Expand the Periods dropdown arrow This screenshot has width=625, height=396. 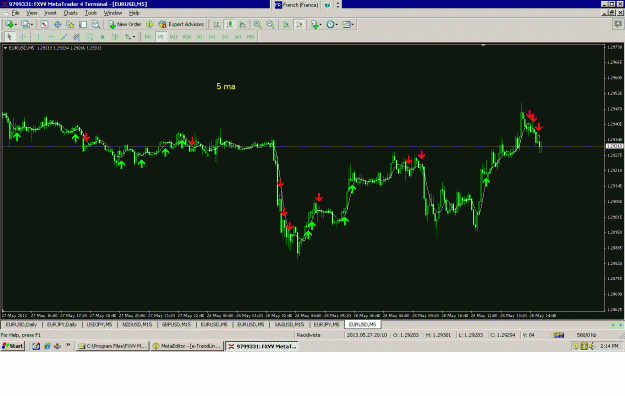(336, 25)
